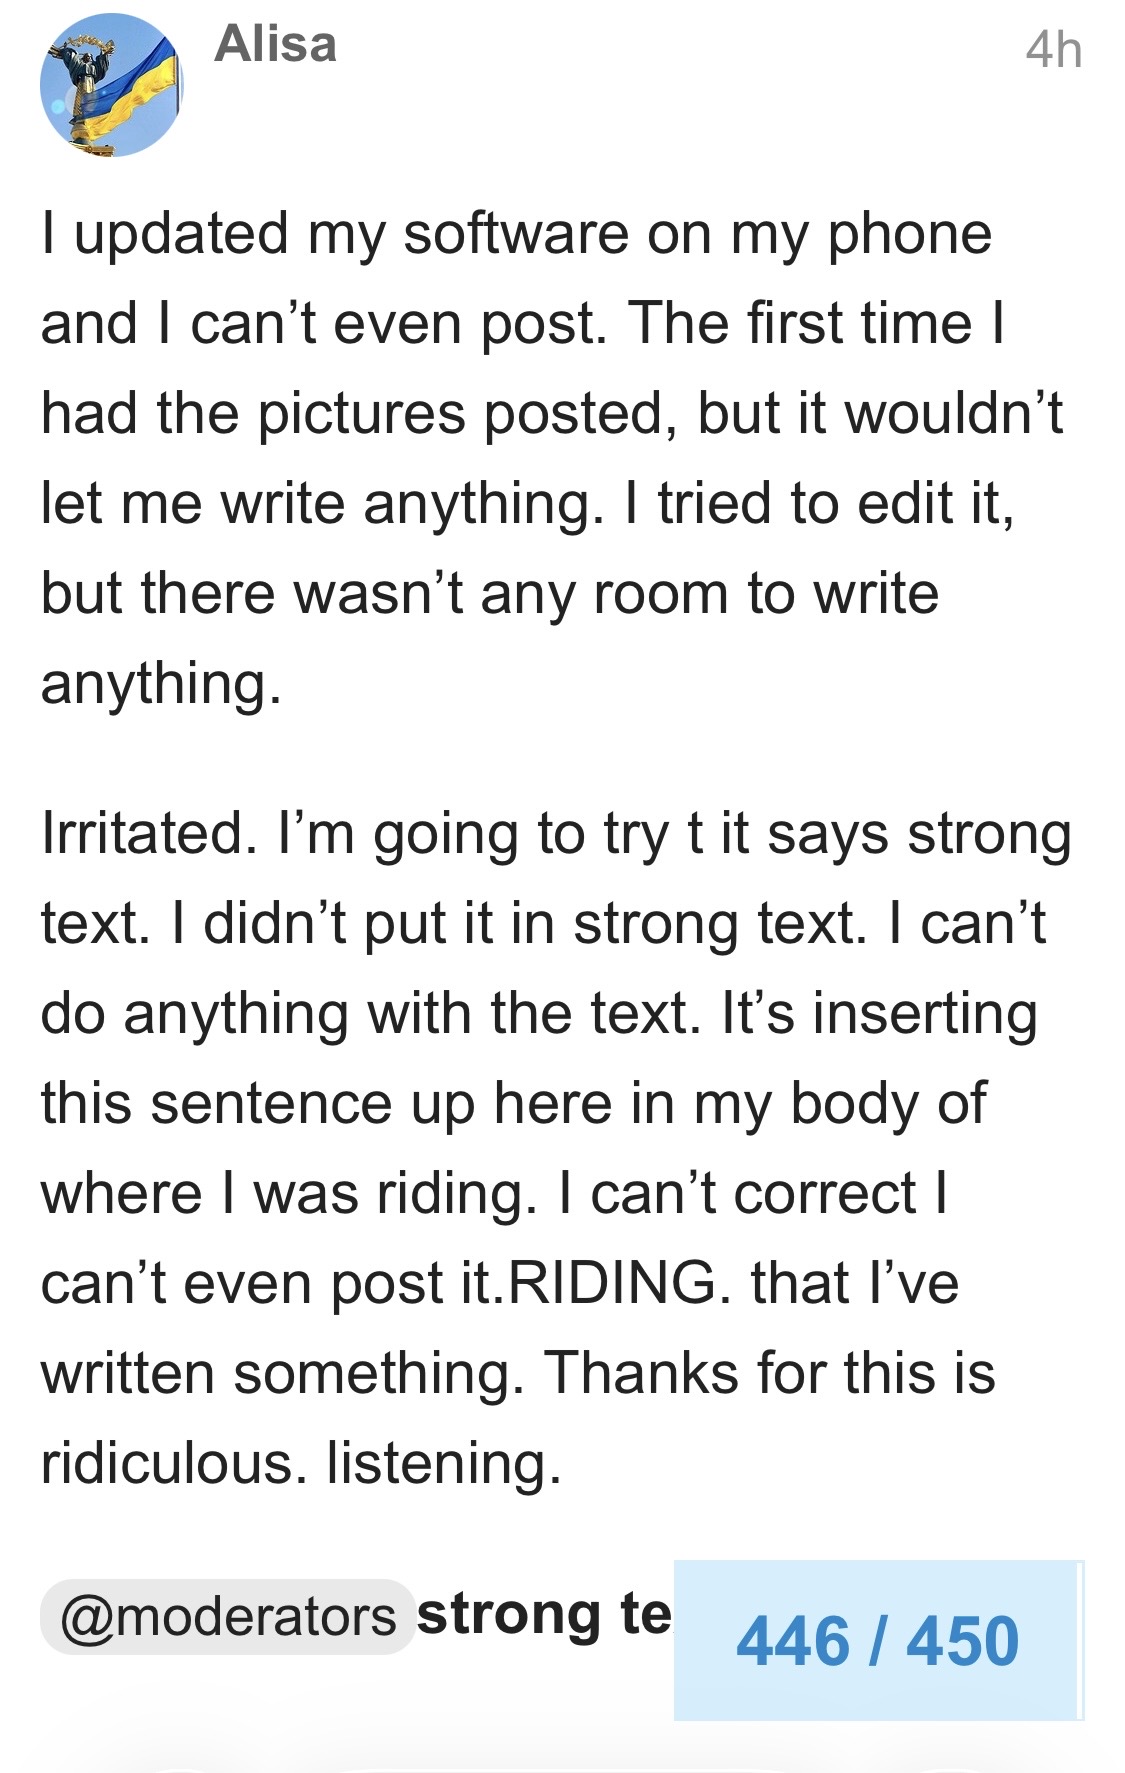Click the capitalized word "RIDING"

click(x=612, y=1283)
